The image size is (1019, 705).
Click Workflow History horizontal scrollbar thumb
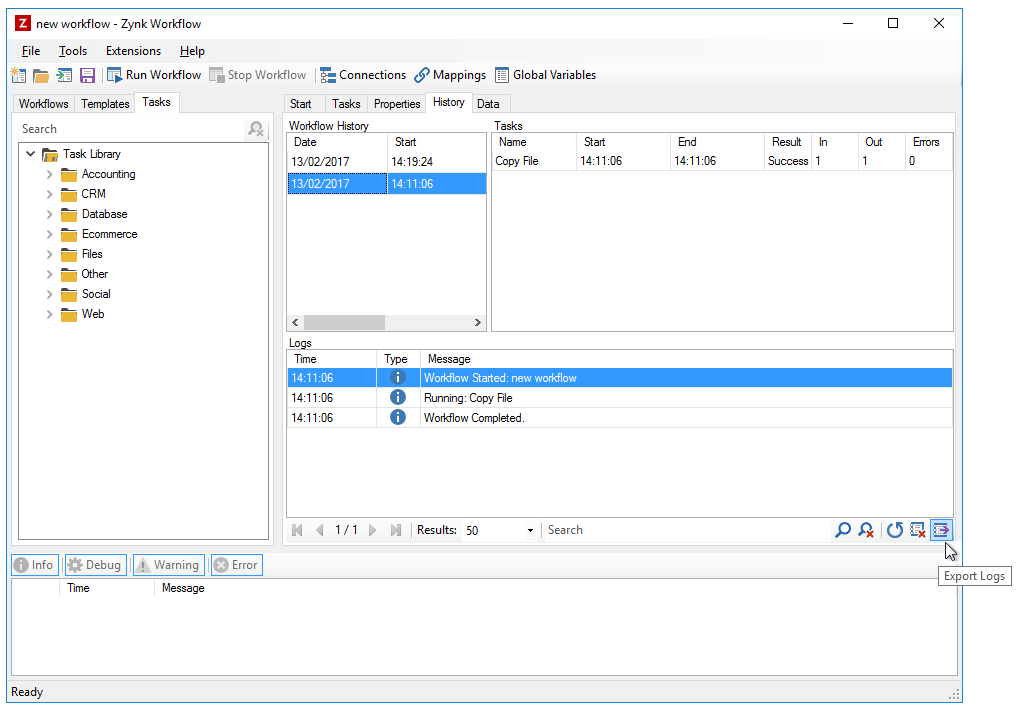pyautogui.click(x=344, y=322)
